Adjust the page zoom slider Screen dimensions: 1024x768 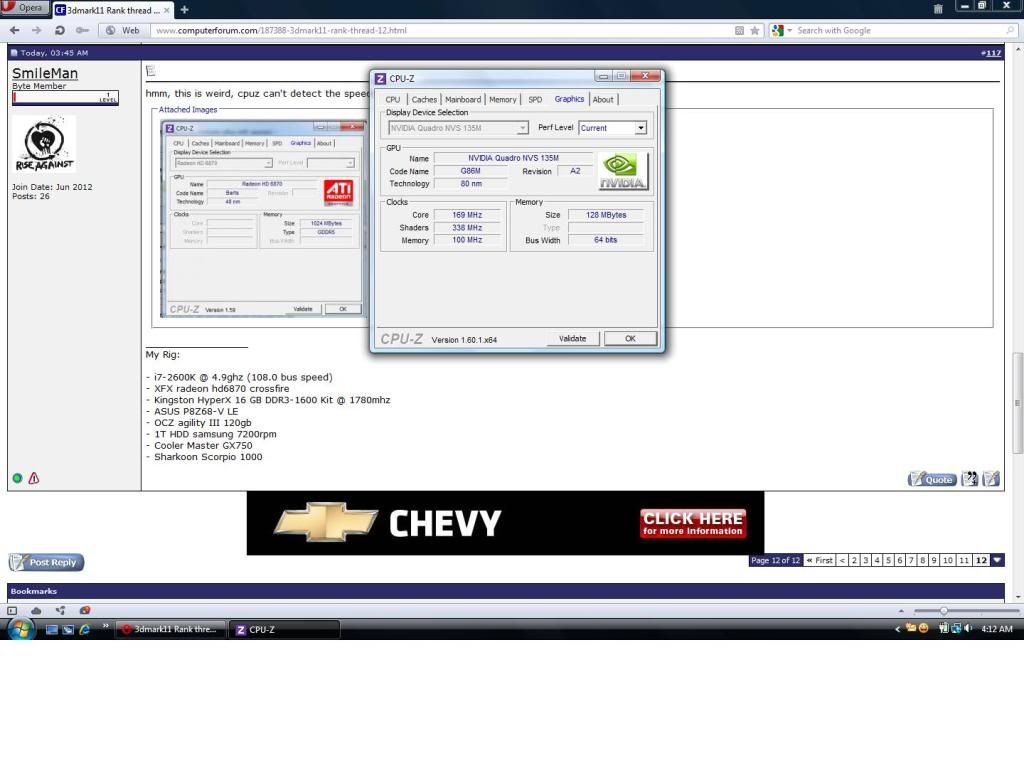click(944, 611)
